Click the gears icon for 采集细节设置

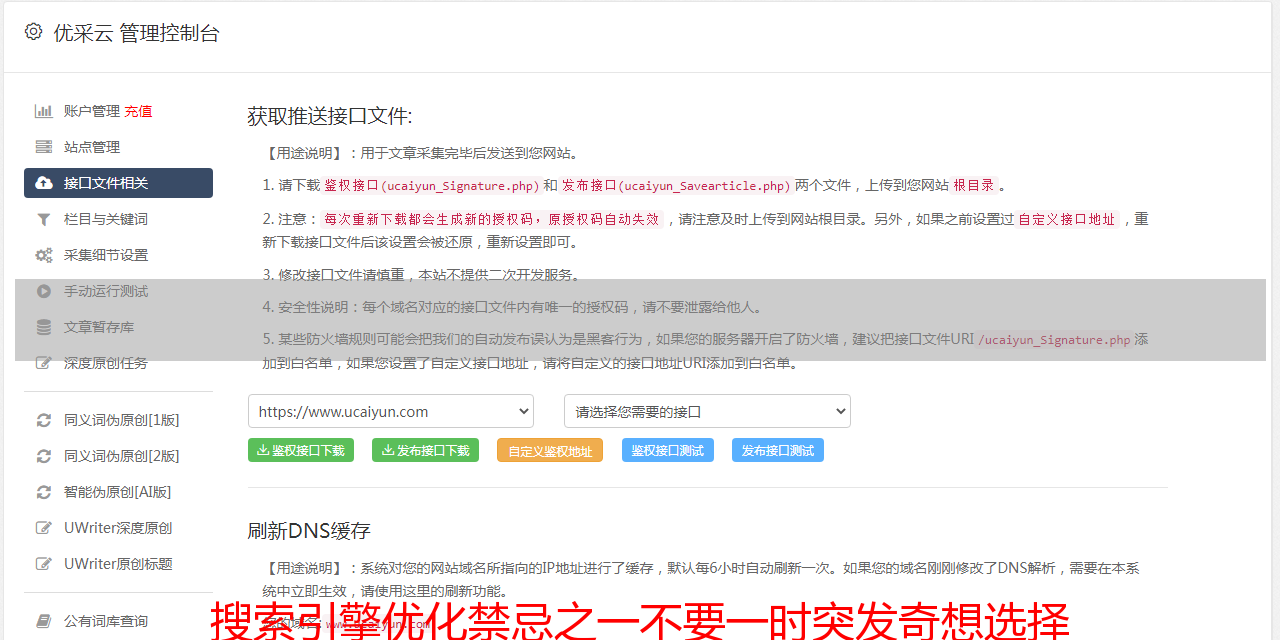pos(44,255)
